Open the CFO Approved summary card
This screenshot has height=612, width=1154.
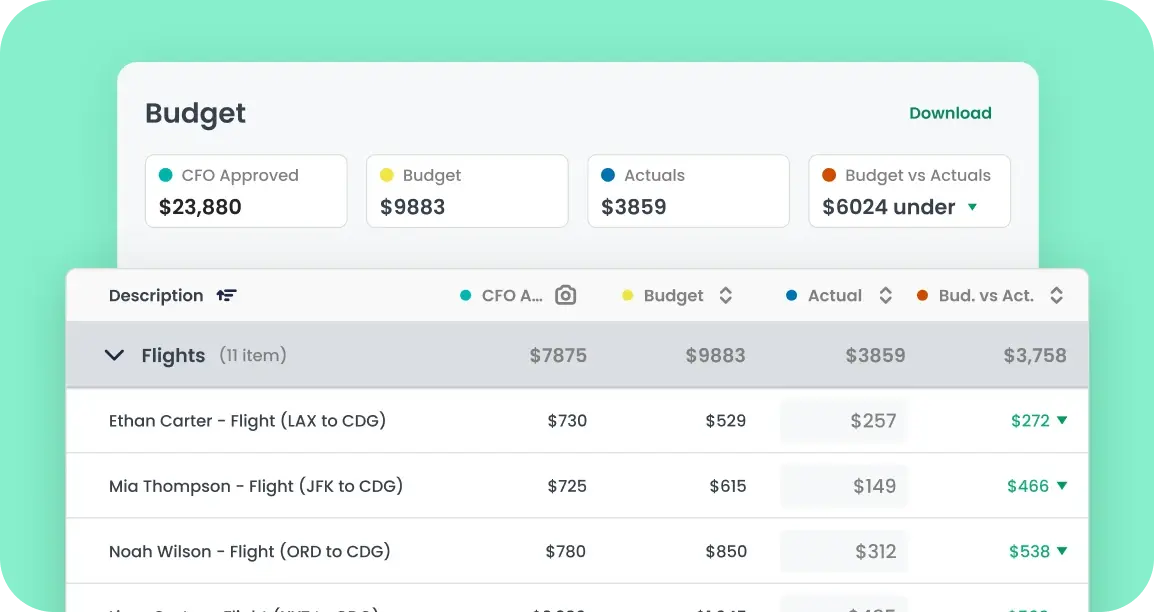(246, 191)
